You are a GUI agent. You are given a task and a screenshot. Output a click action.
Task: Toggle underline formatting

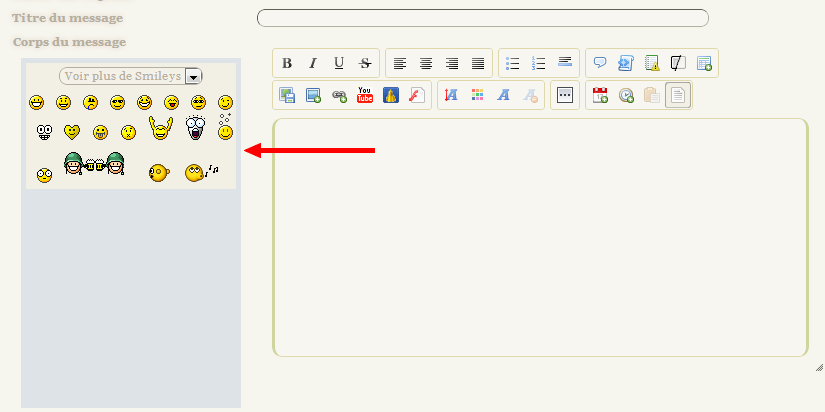tap(339, 64)
